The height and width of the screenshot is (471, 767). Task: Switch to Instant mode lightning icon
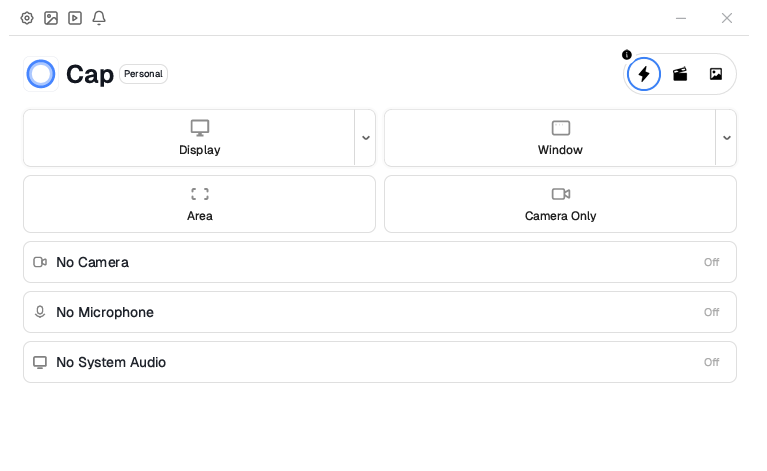[644, 74]
